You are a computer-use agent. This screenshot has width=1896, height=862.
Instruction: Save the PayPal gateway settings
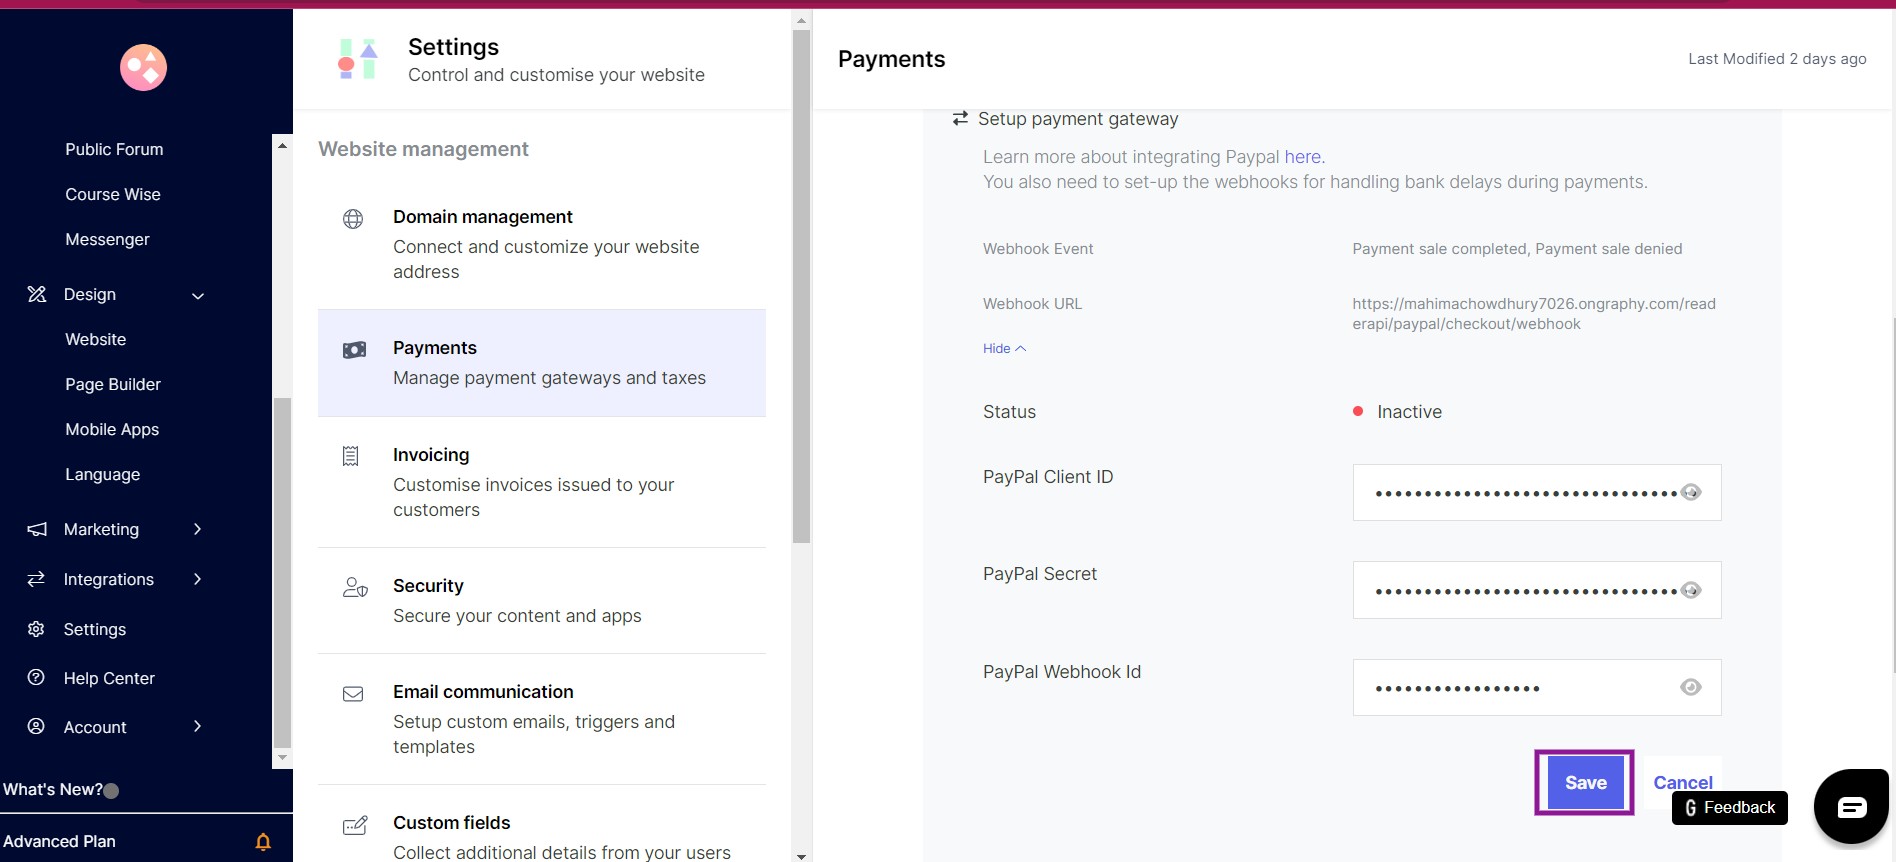[x=1585, y=783]
